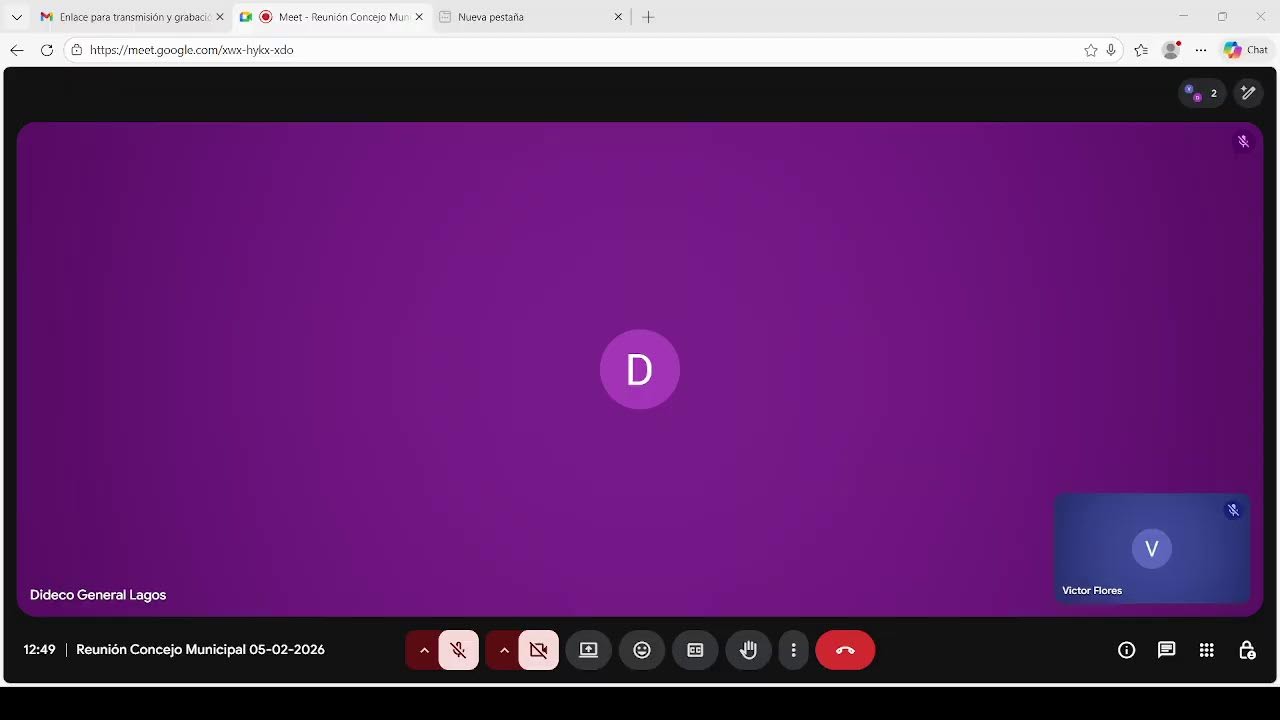The image size is (1280, 720).
Task: Open the Copilot Chat button
Action: point(1246,50)
